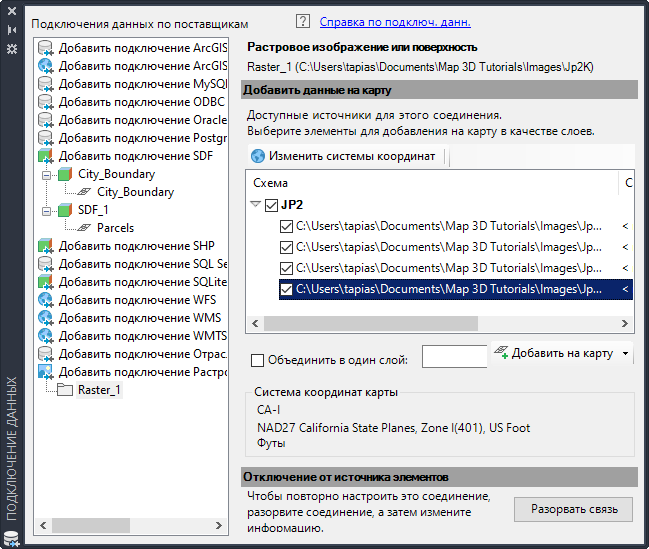Click the data connect icon at palette bottom
Viewport: 649px width, 549px height.
pos(11,539)
